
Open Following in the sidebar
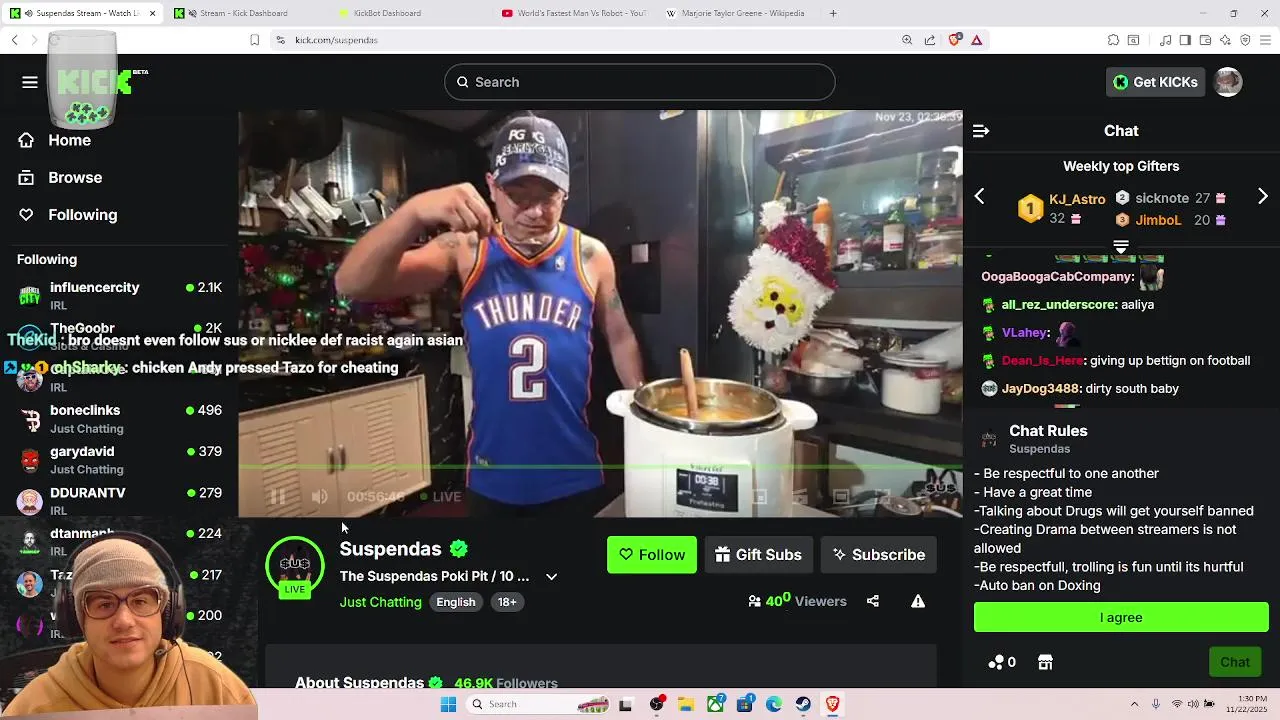[68, 215]
